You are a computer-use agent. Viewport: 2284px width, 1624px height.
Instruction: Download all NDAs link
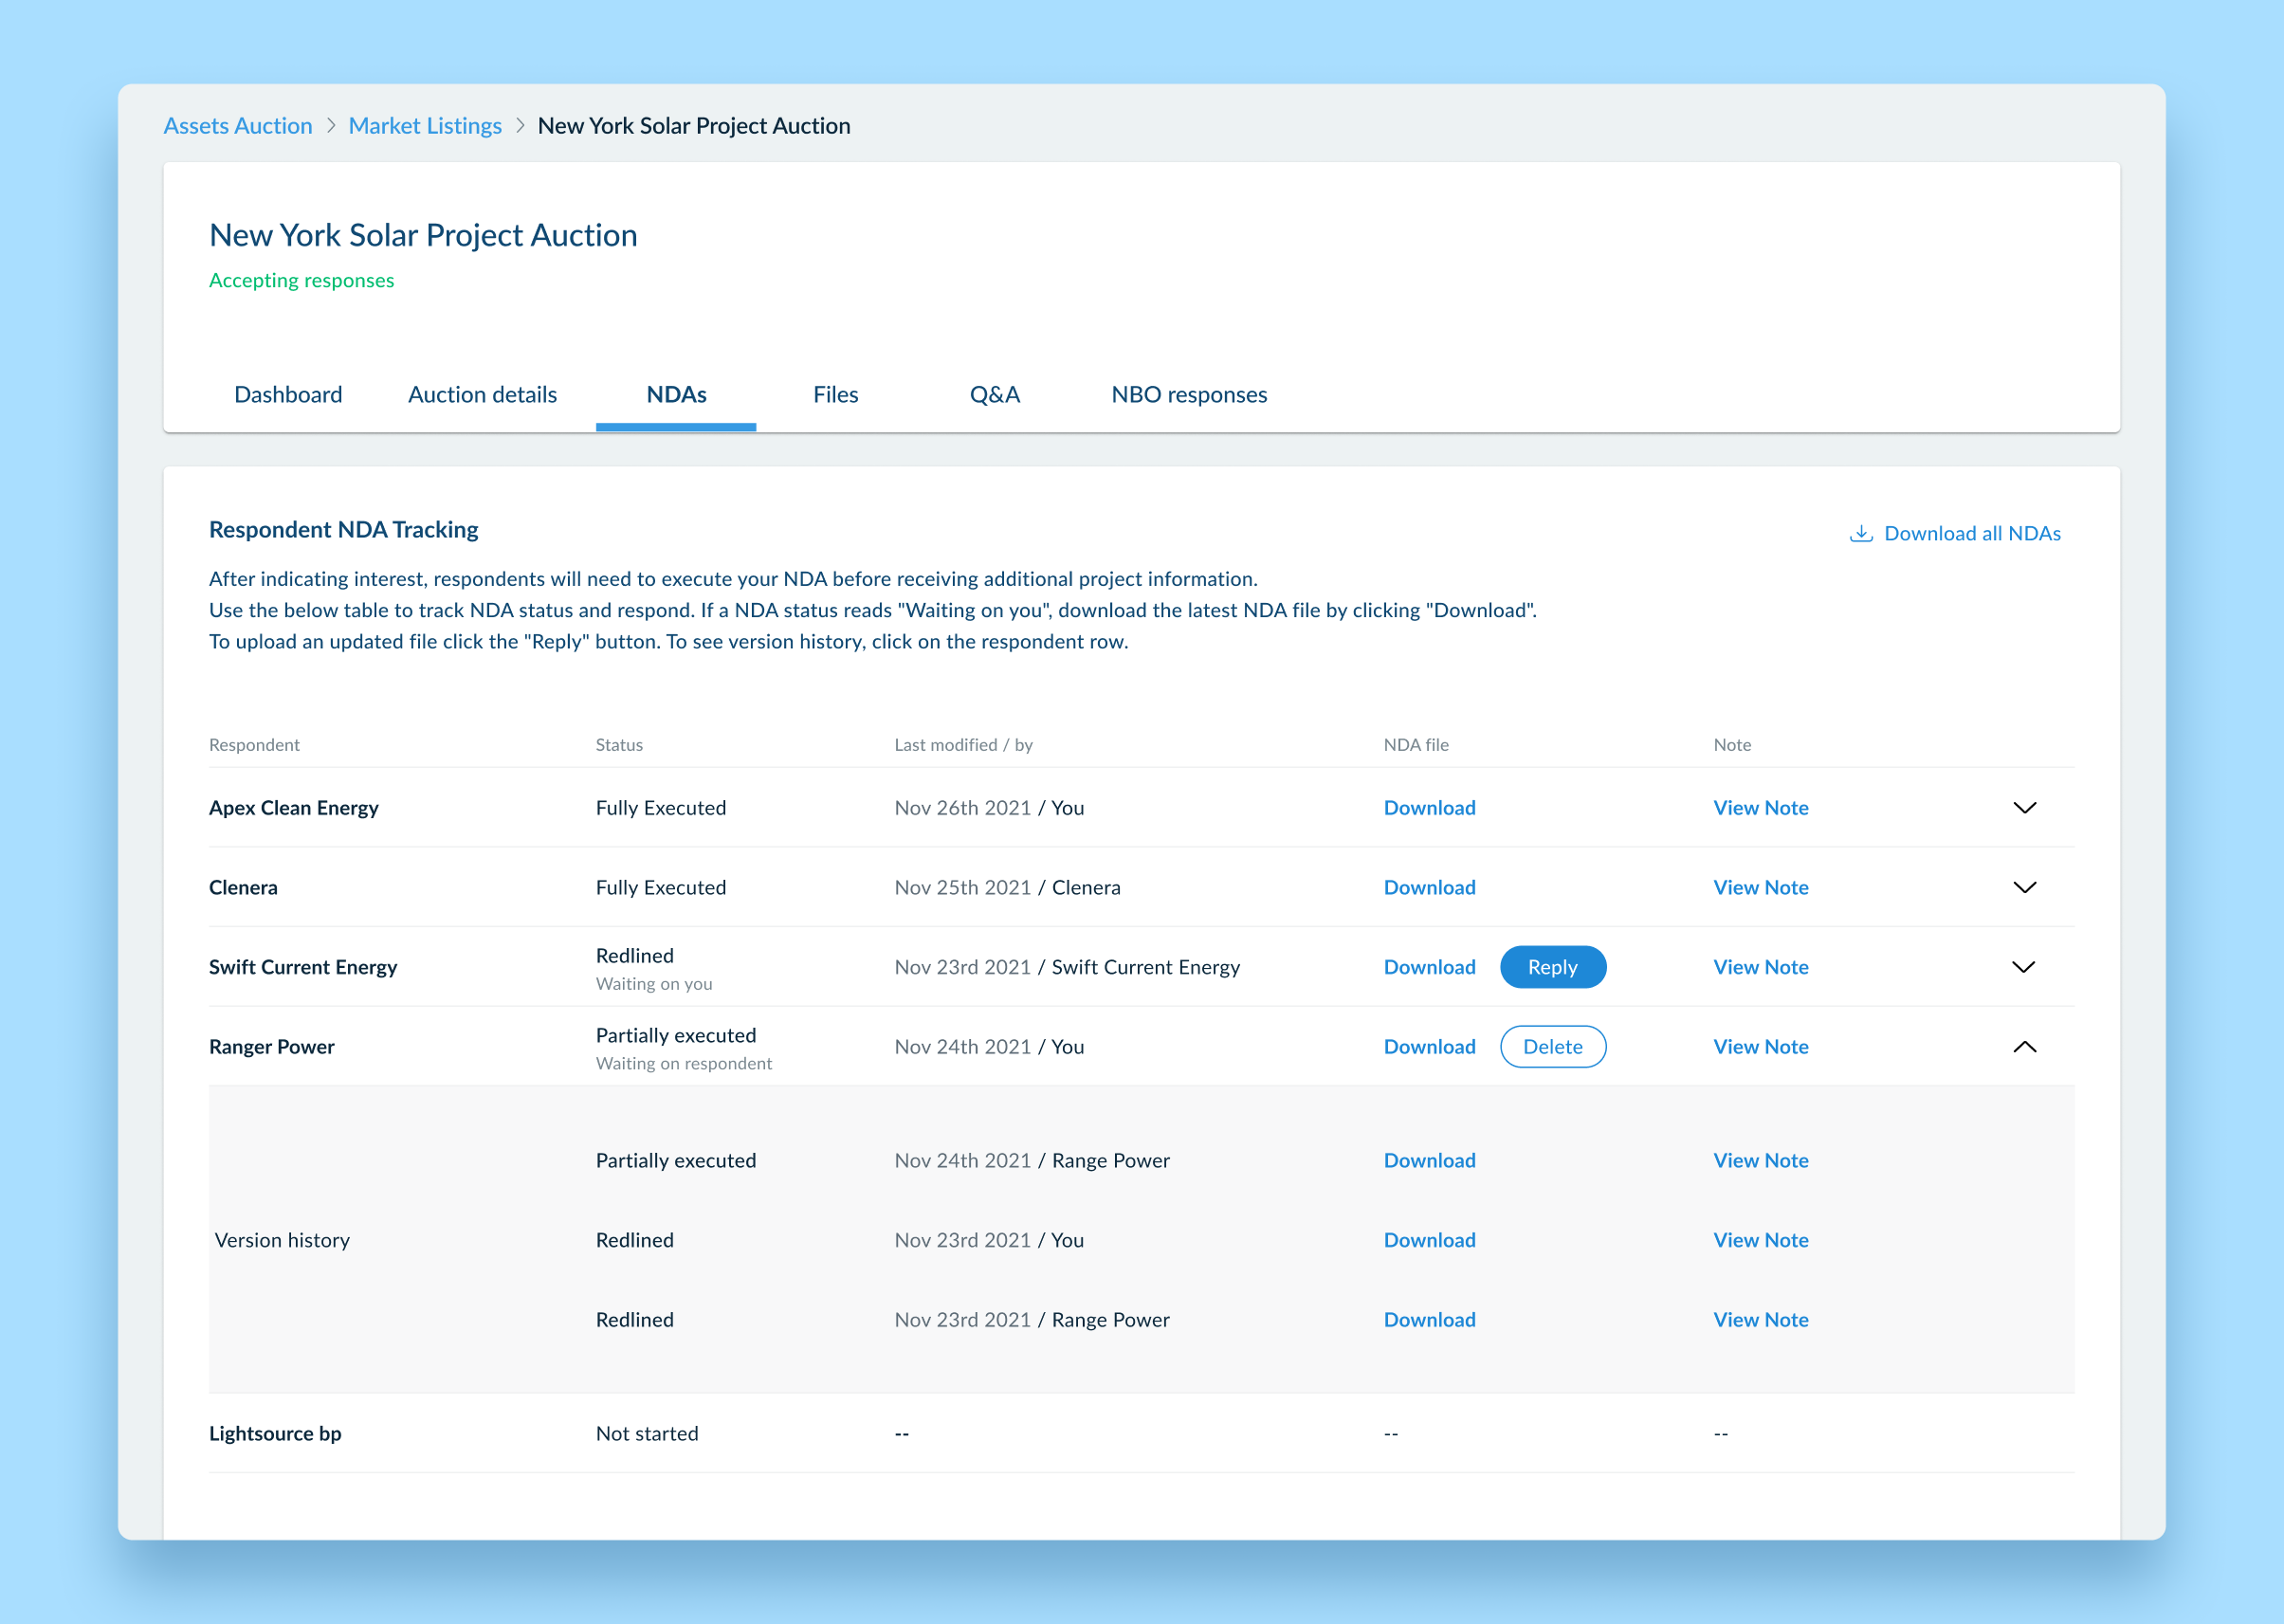[1971, 533]
